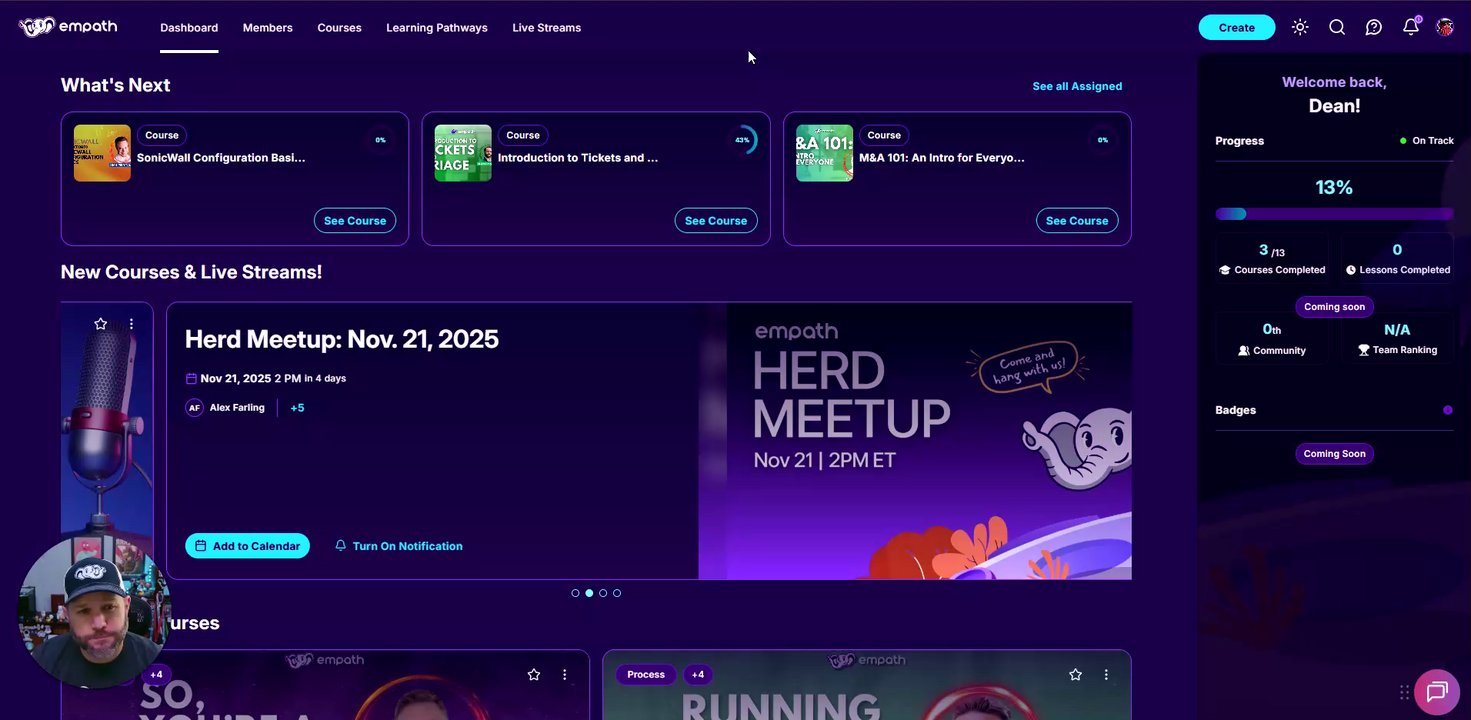Image resolution: width=1471 pixels, height=720 pixels.
Task: Open the Courses tab
Action: [339, 28]
